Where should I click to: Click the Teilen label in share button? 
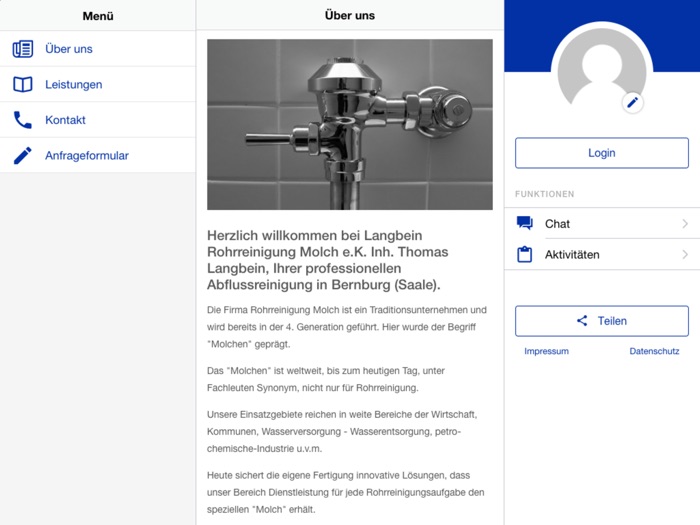click(612, 321)
